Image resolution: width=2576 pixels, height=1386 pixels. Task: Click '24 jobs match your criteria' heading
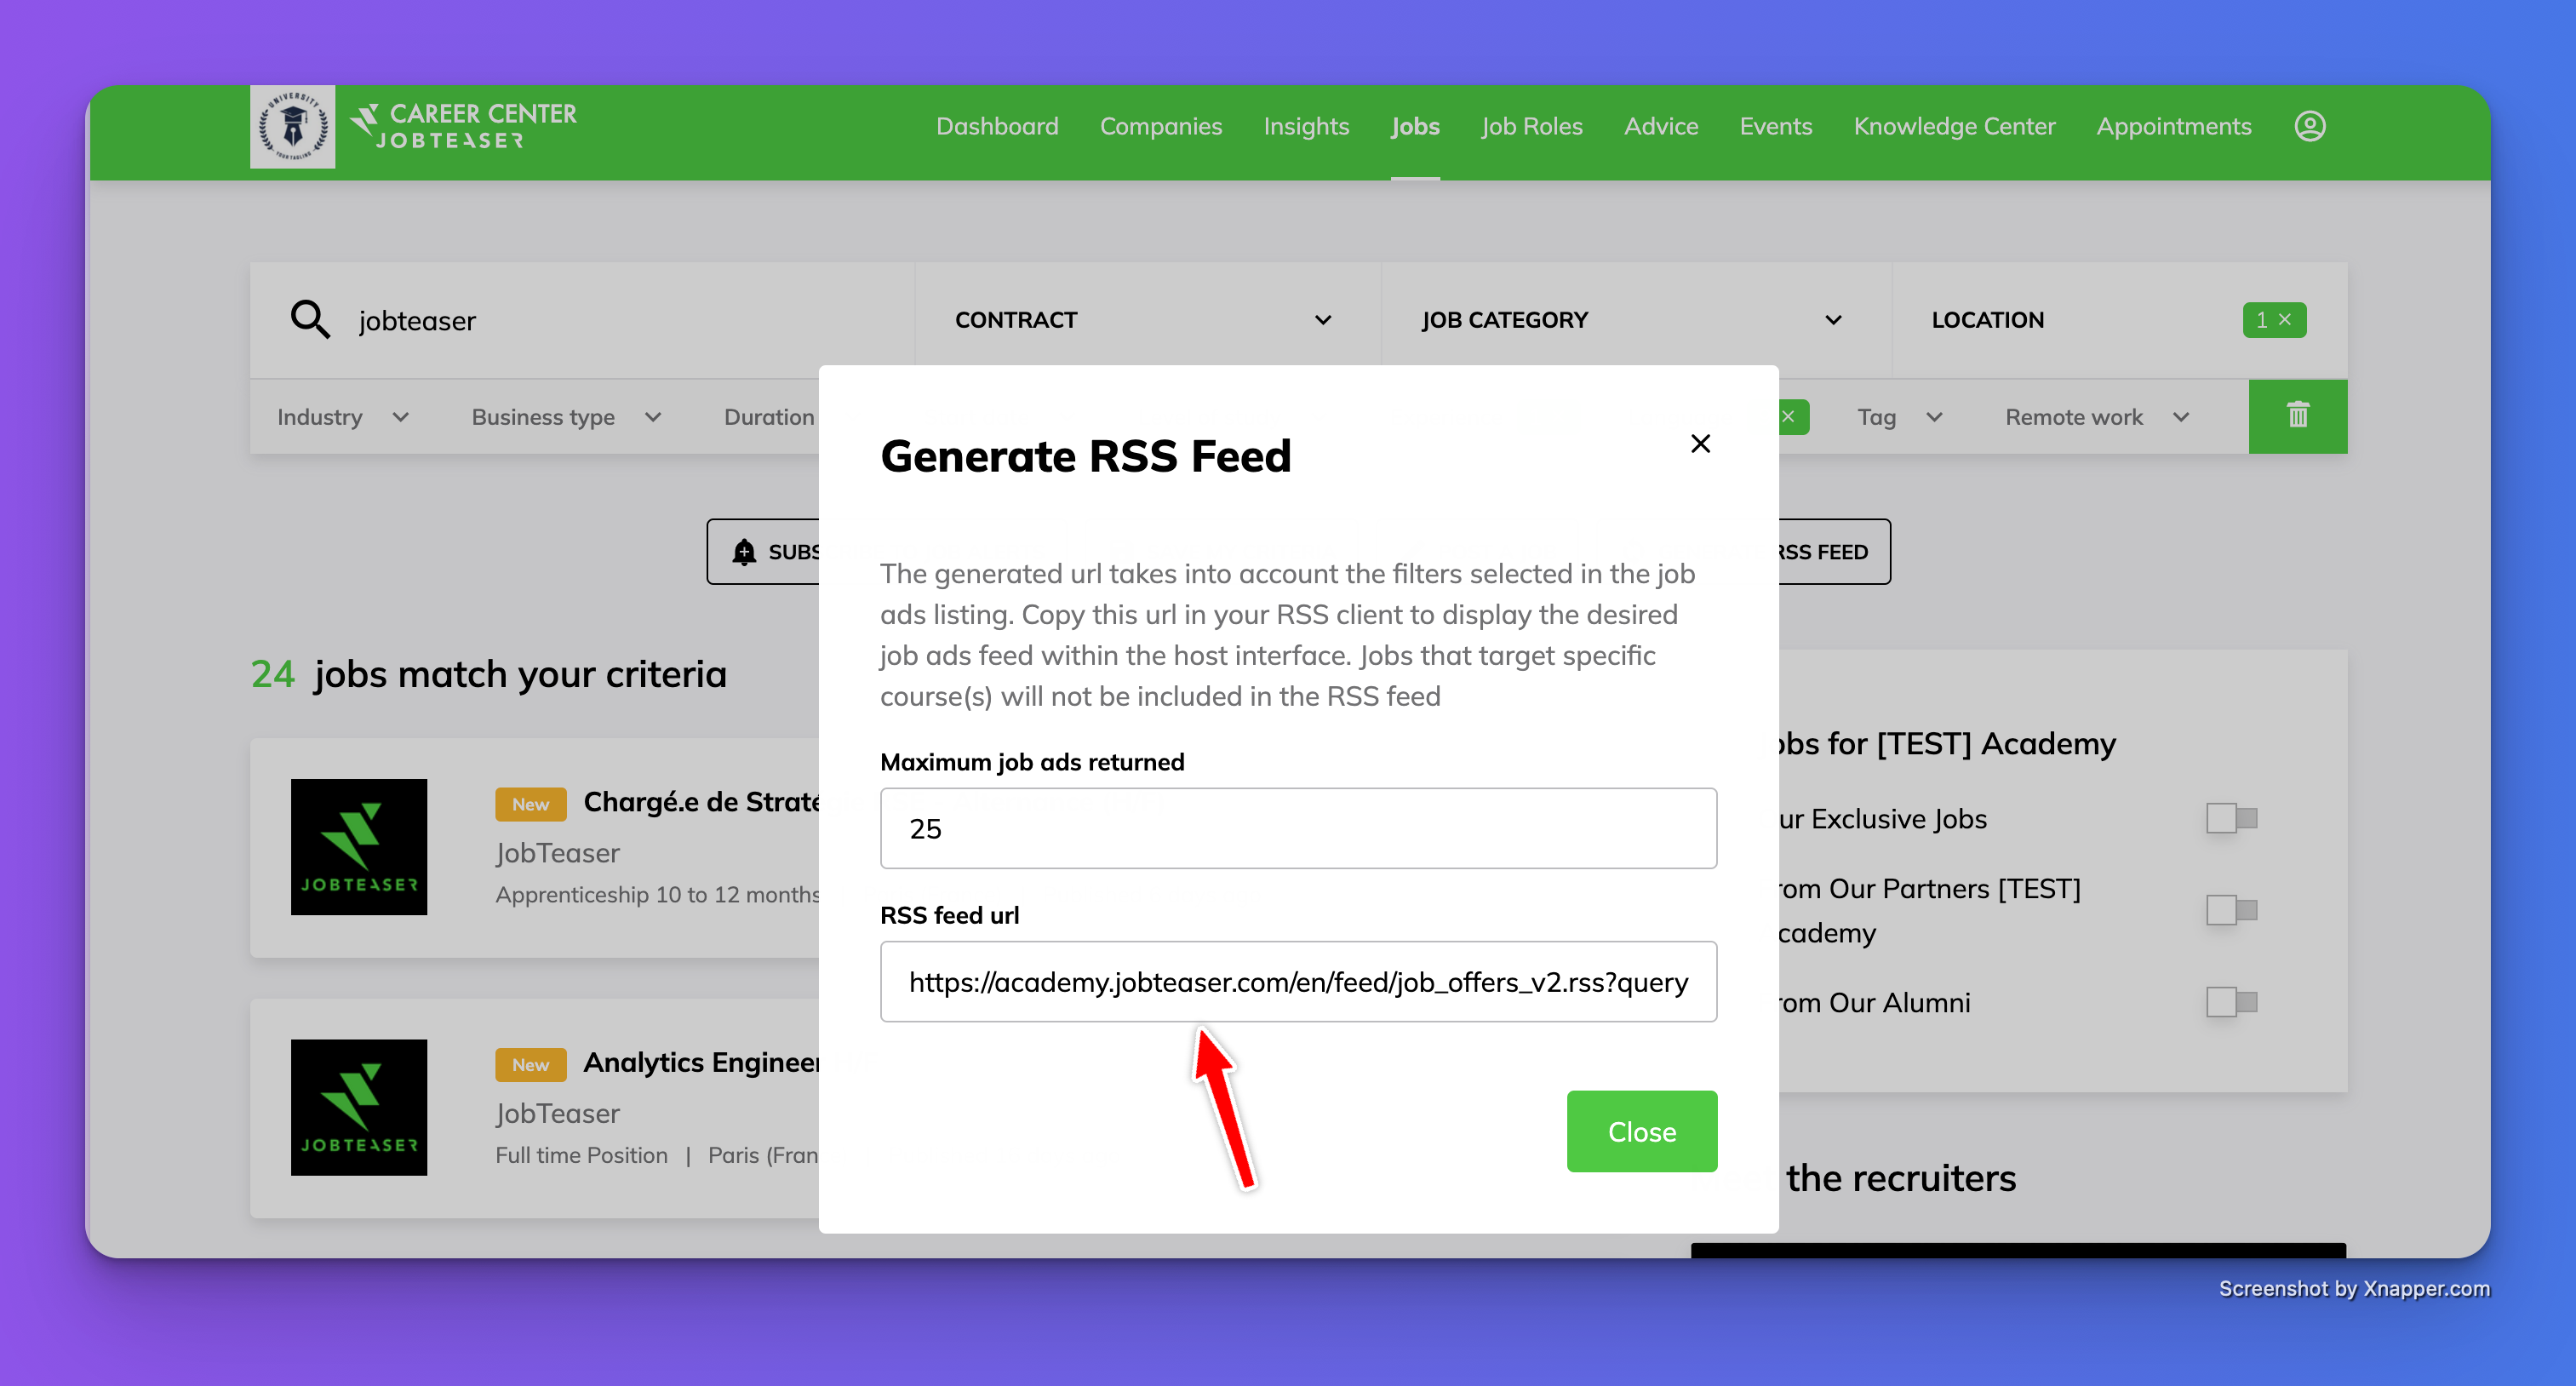click(x=488, y=674)
